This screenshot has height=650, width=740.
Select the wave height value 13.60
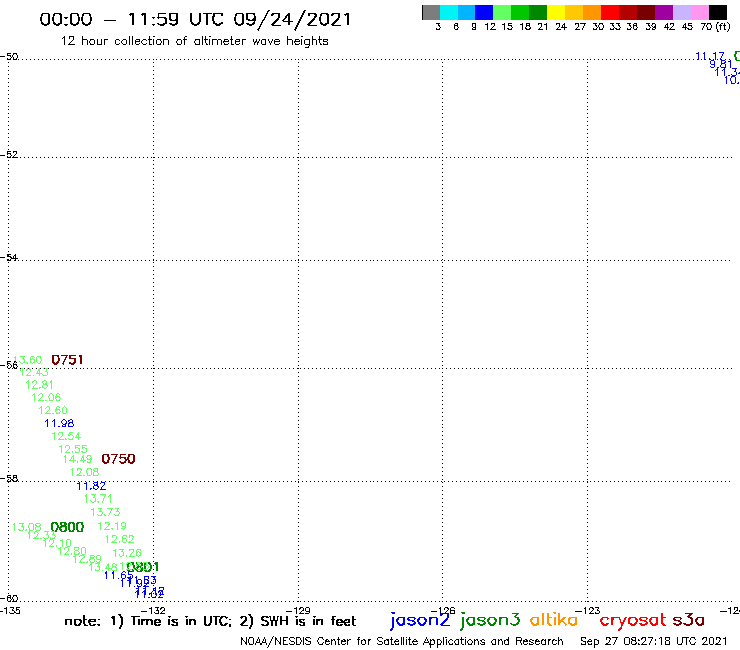click(28, 360)
